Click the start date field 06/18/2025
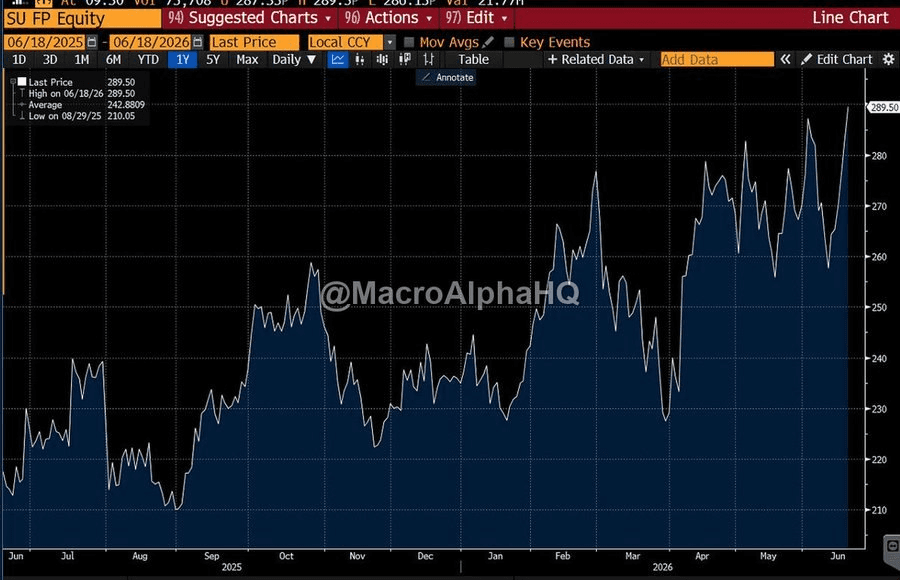Image resolution: width=900 pixels, height=580 pixels. [45, 42]
